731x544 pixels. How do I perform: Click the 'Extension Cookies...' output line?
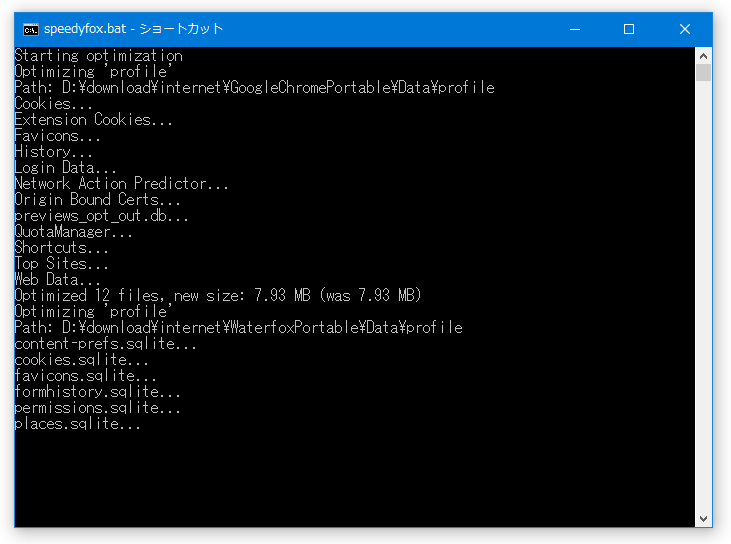click(x=93, y=120)
